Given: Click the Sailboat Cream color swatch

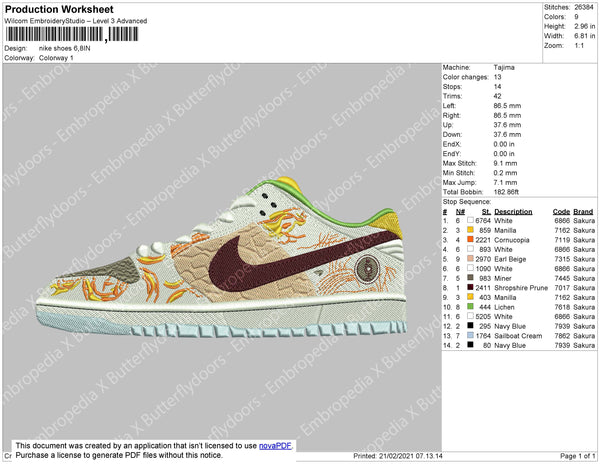Looking at the screenshot, I should [x=470, y=335].
